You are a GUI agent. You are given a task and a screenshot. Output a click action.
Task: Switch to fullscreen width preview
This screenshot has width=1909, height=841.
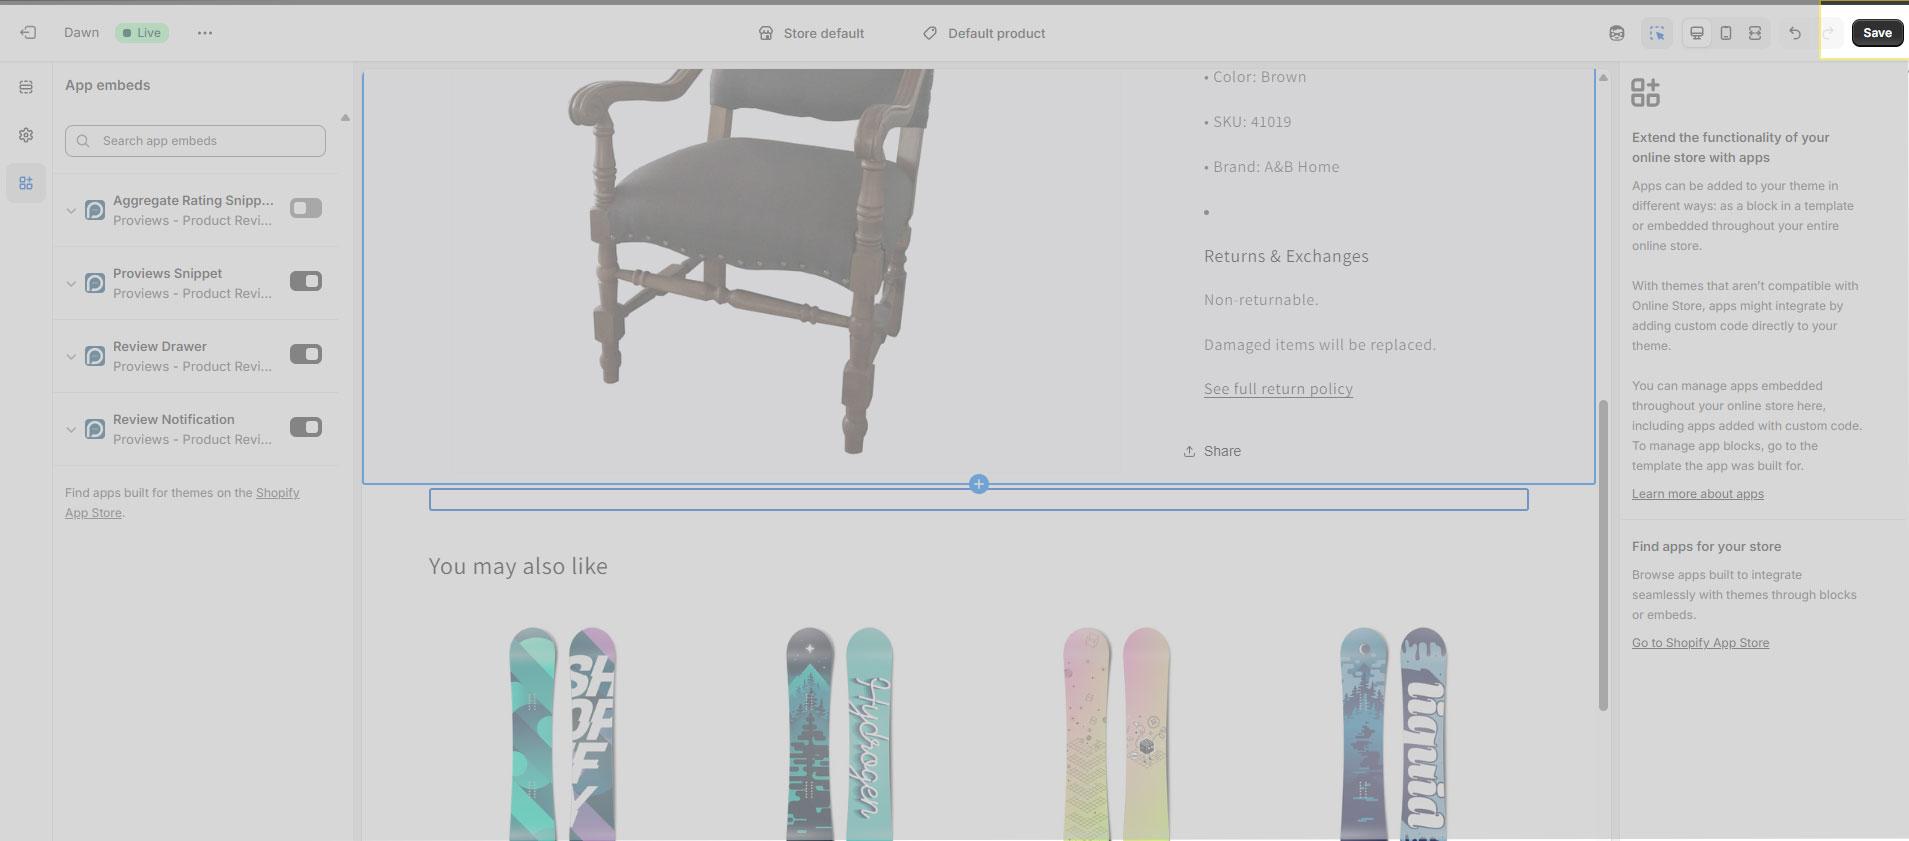click(x=1755, y=33)
